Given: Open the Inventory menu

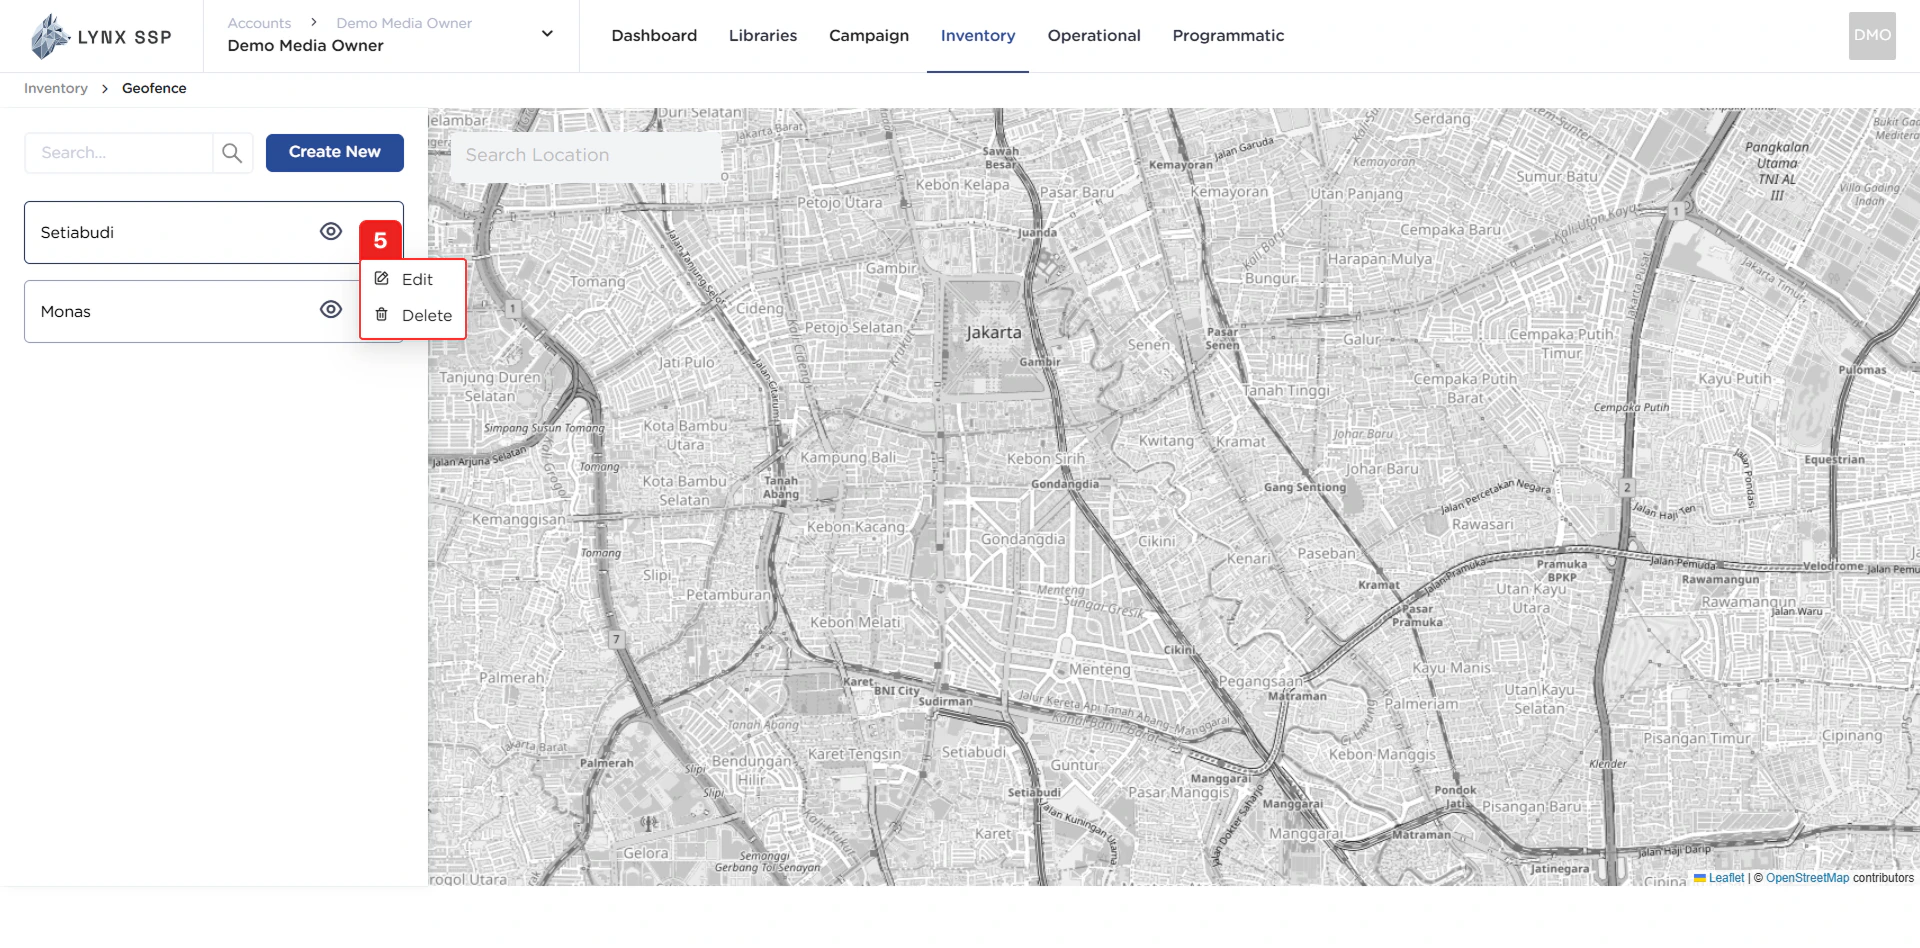Looking at the screenshot, I should (x=978, y=36).
